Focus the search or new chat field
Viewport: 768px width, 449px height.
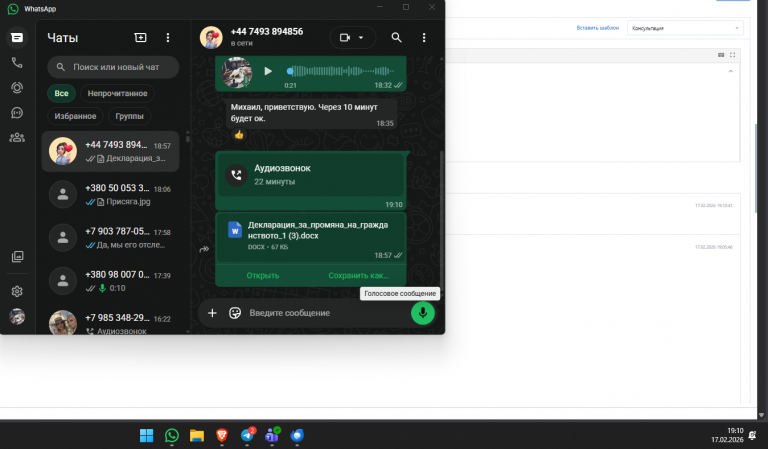113,67
